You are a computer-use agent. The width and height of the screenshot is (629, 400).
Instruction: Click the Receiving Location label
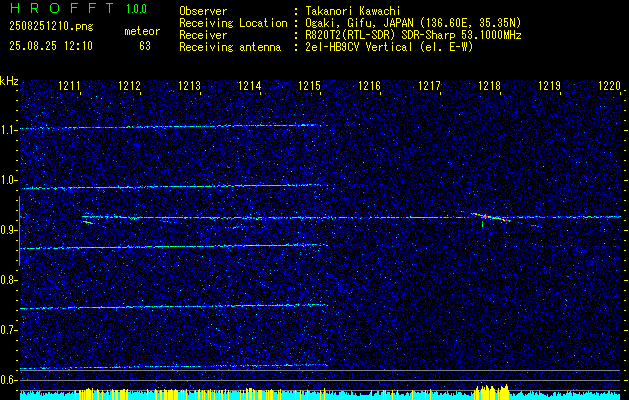tap(233, 23)
